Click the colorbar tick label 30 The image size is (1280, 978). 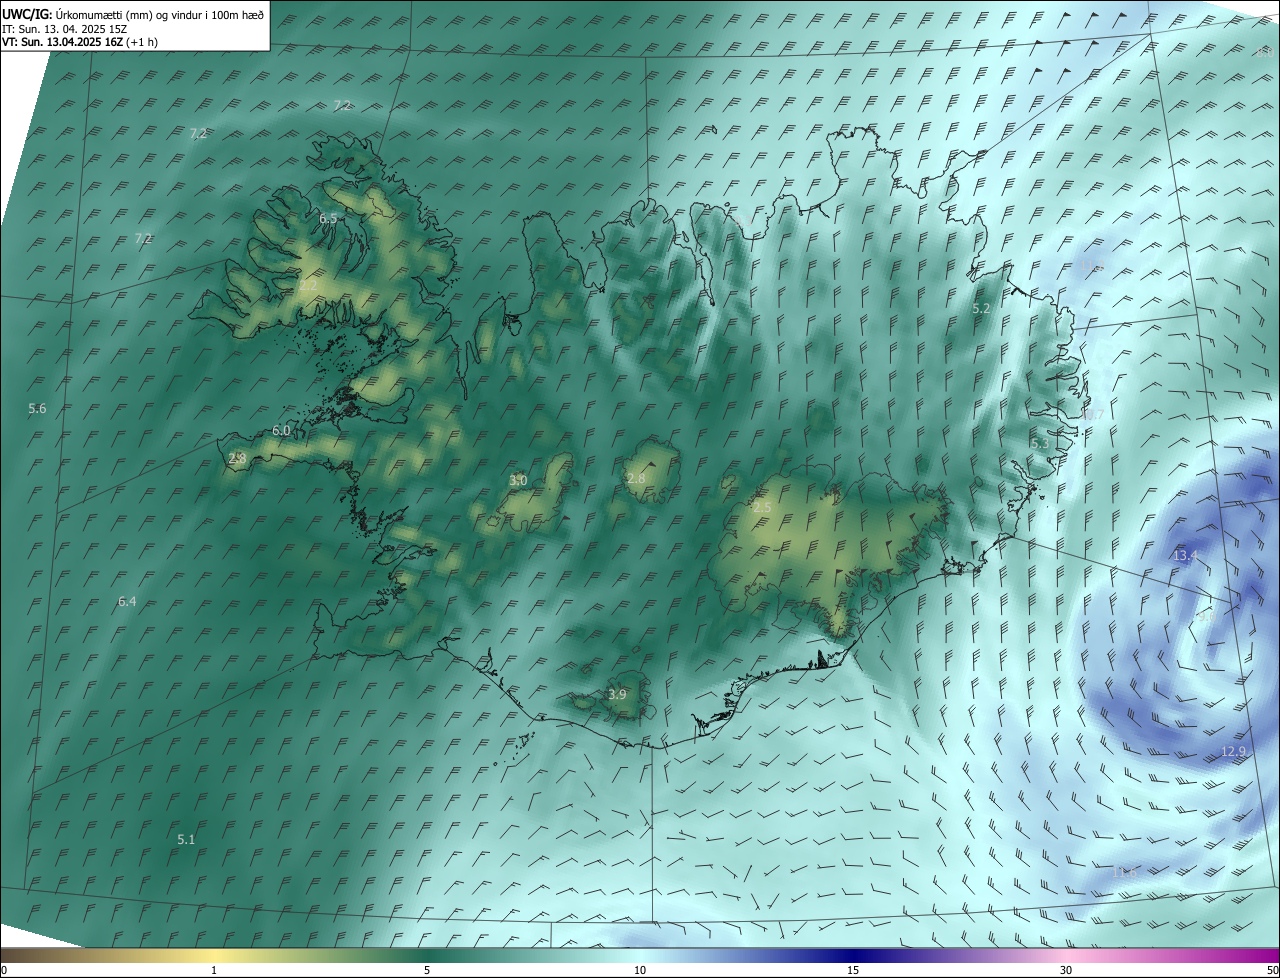coord(1066,970)
